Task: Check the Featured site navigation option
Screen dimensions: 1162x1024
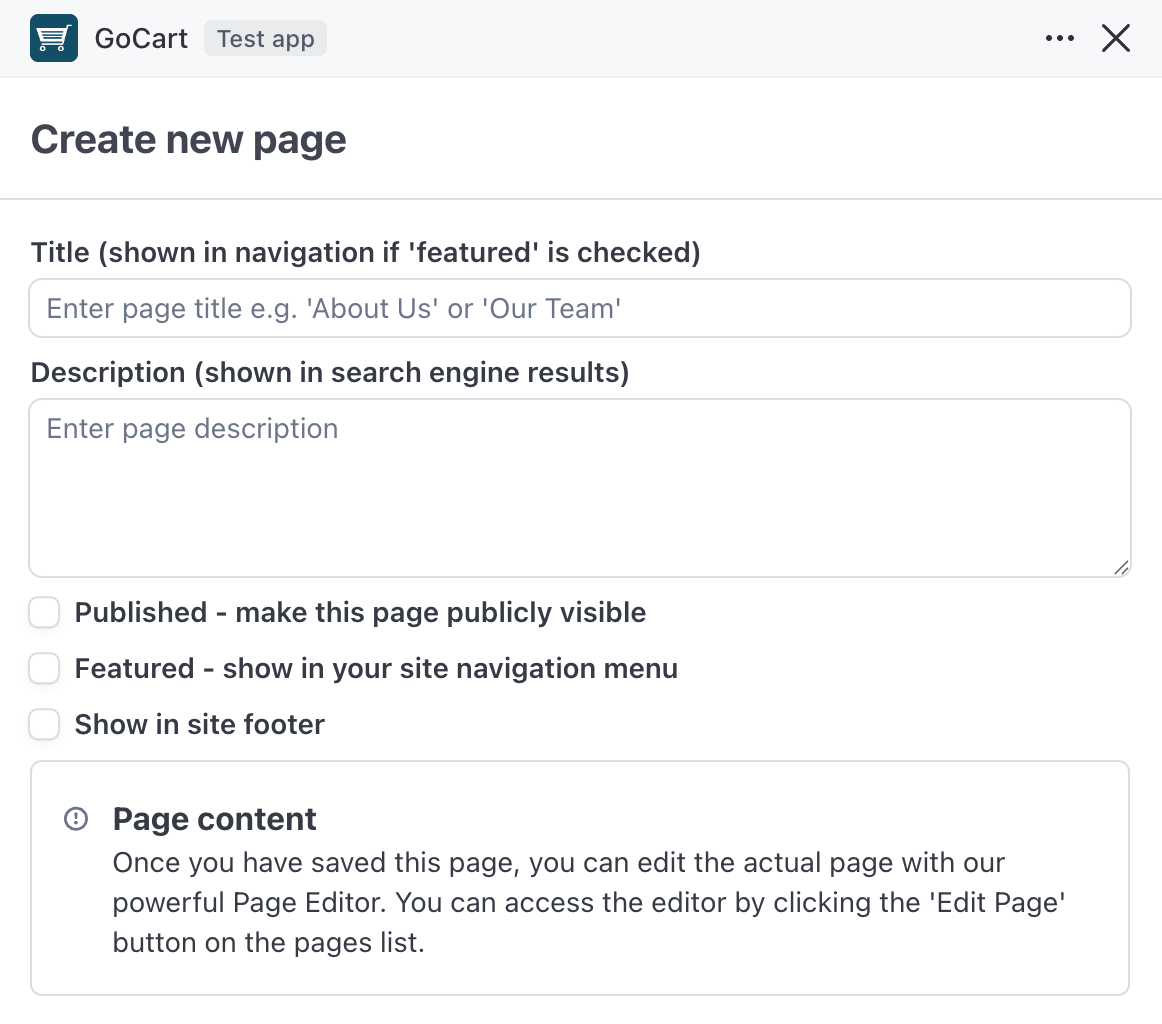Action: (44, 668)
